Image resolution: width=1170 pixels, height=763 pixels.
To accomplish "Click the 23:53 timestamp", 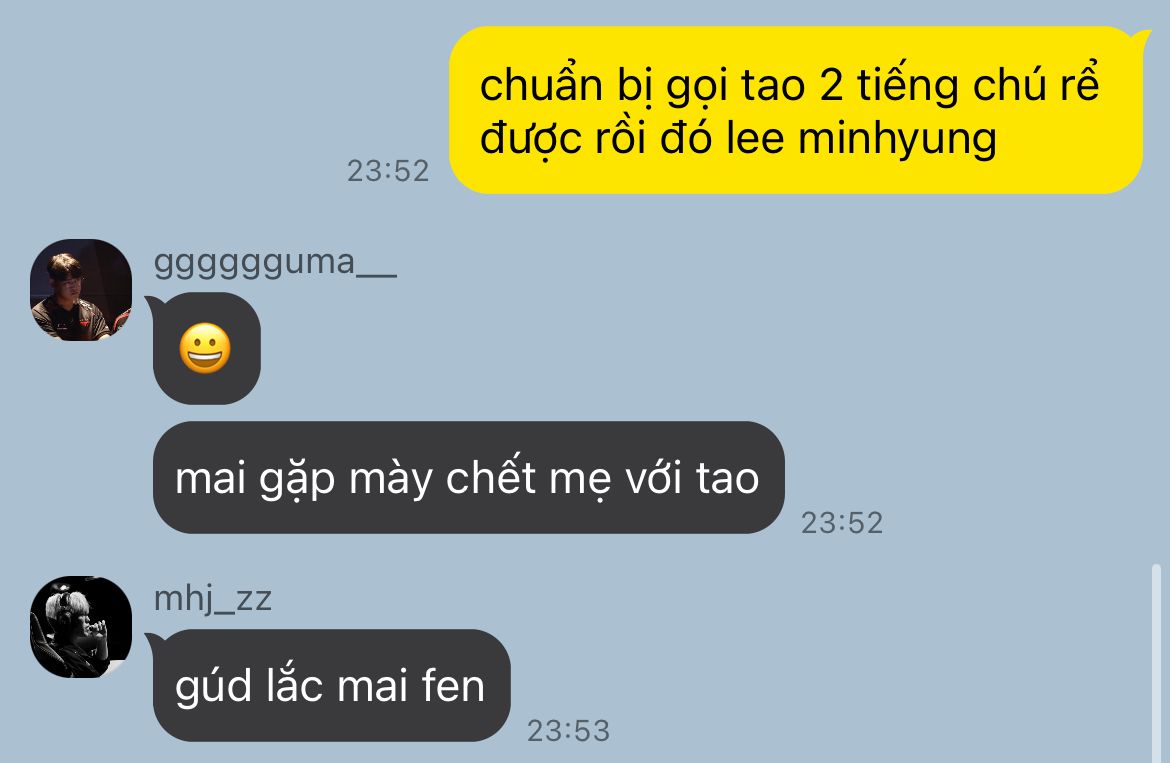I will (x=569, y=731).
